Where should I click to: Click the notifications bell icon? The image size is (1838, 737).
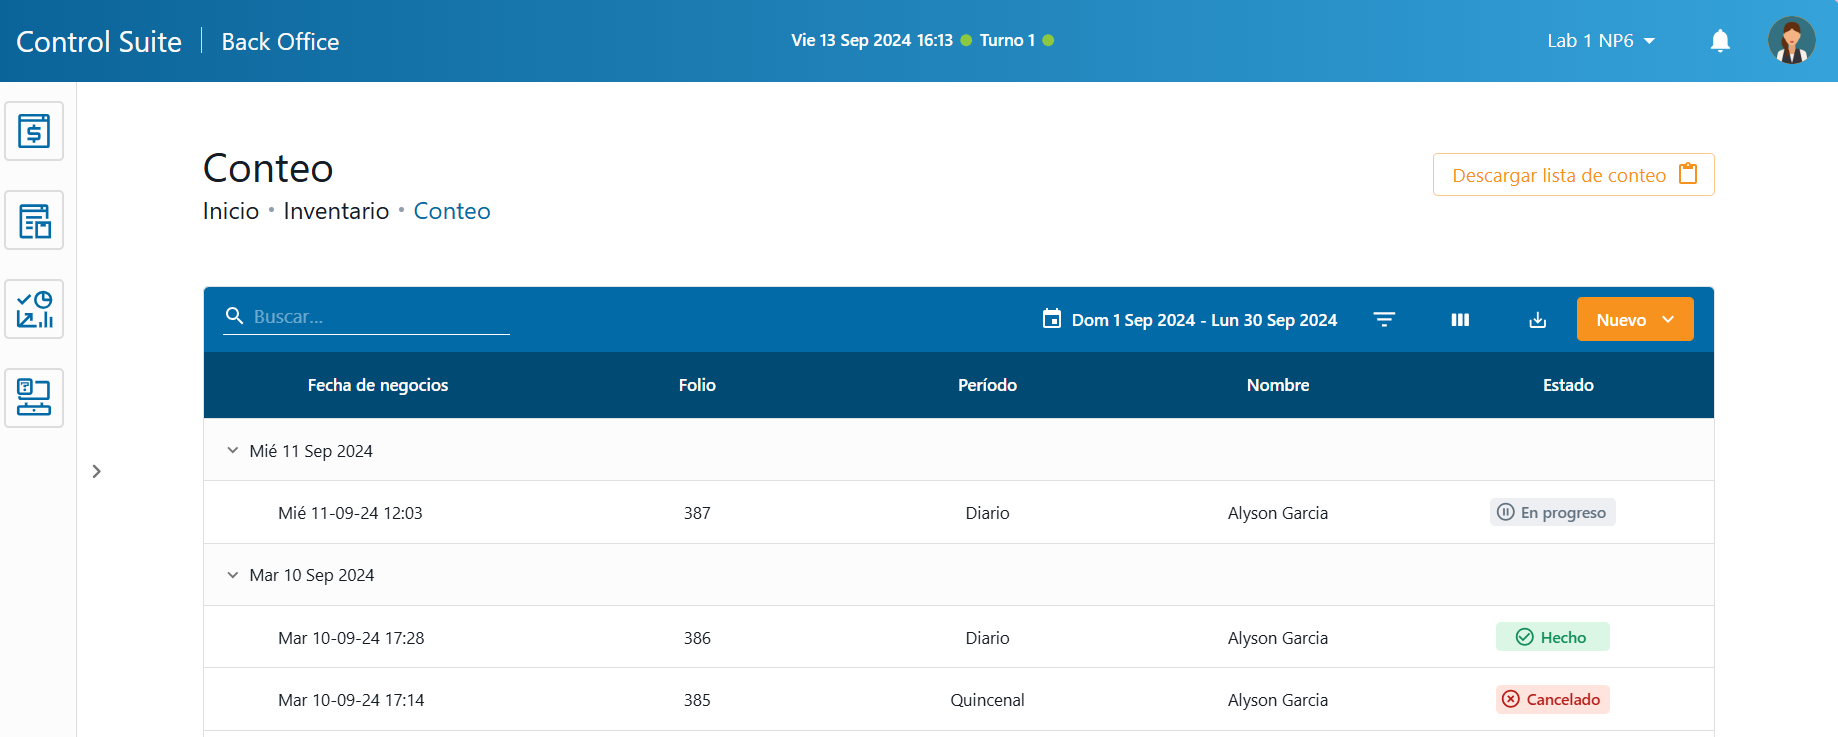pyautogui.click(x=1720, y=41)
